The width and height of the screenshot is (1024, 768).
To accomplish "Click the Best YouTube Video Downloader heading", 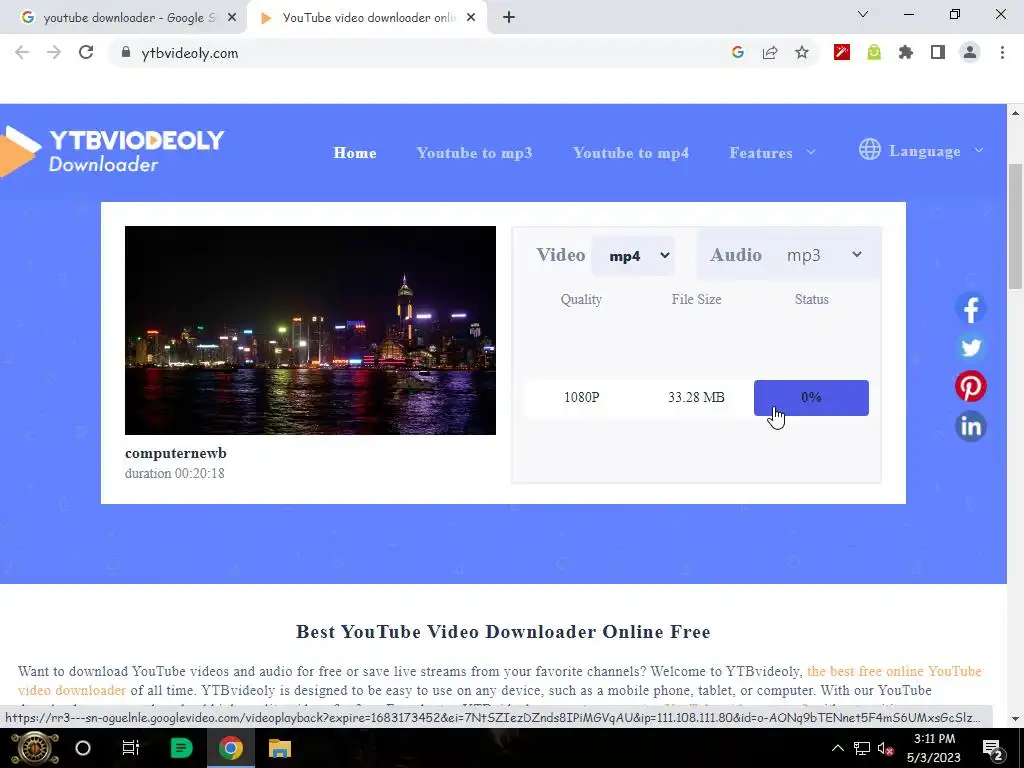I will [x=503, y=632].
